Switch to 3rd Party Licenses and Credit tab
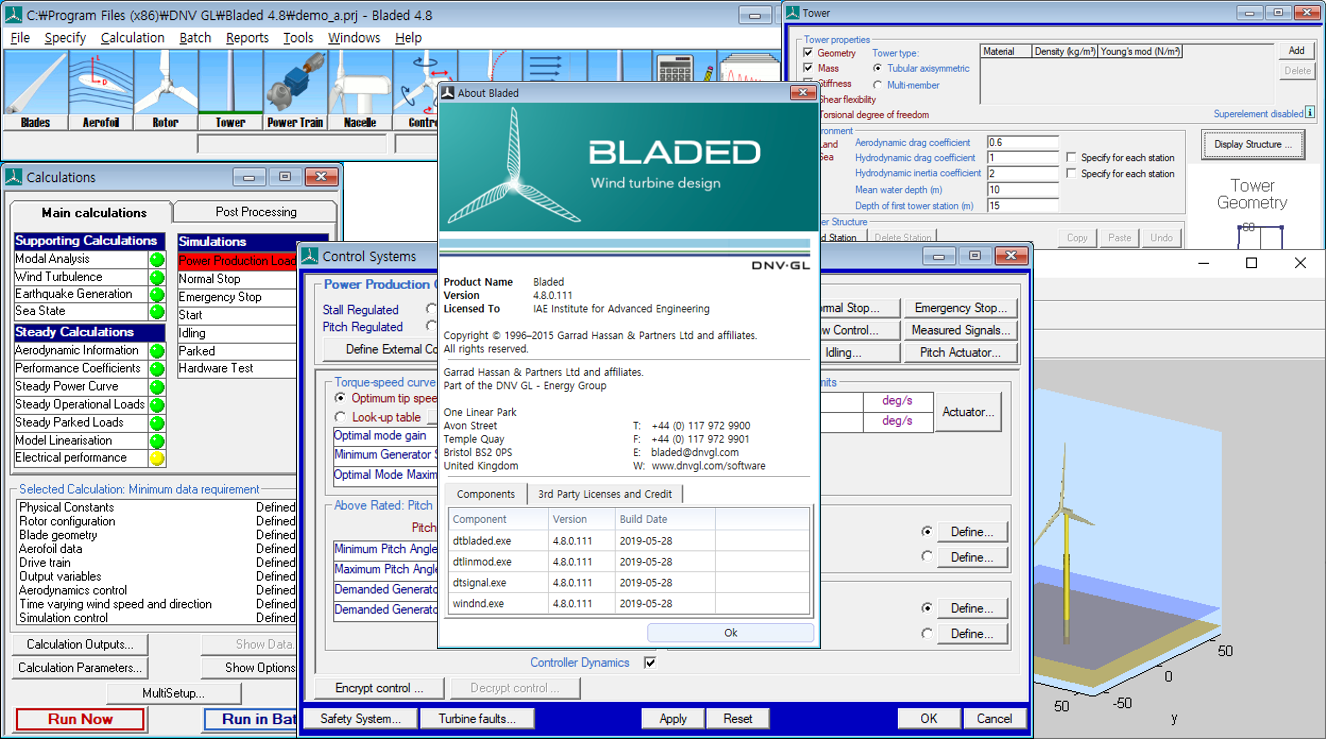This screenshot has width=1327, height=740. [x=605, y=494]
